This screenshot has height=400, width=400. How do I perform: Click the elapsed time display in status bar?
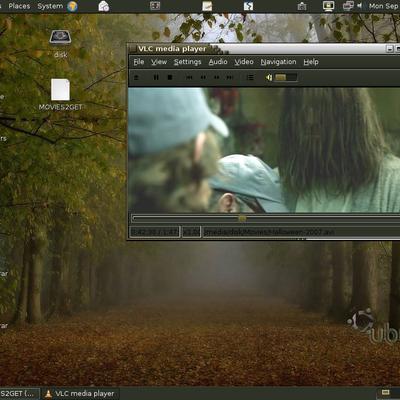[x=155, y=232]
